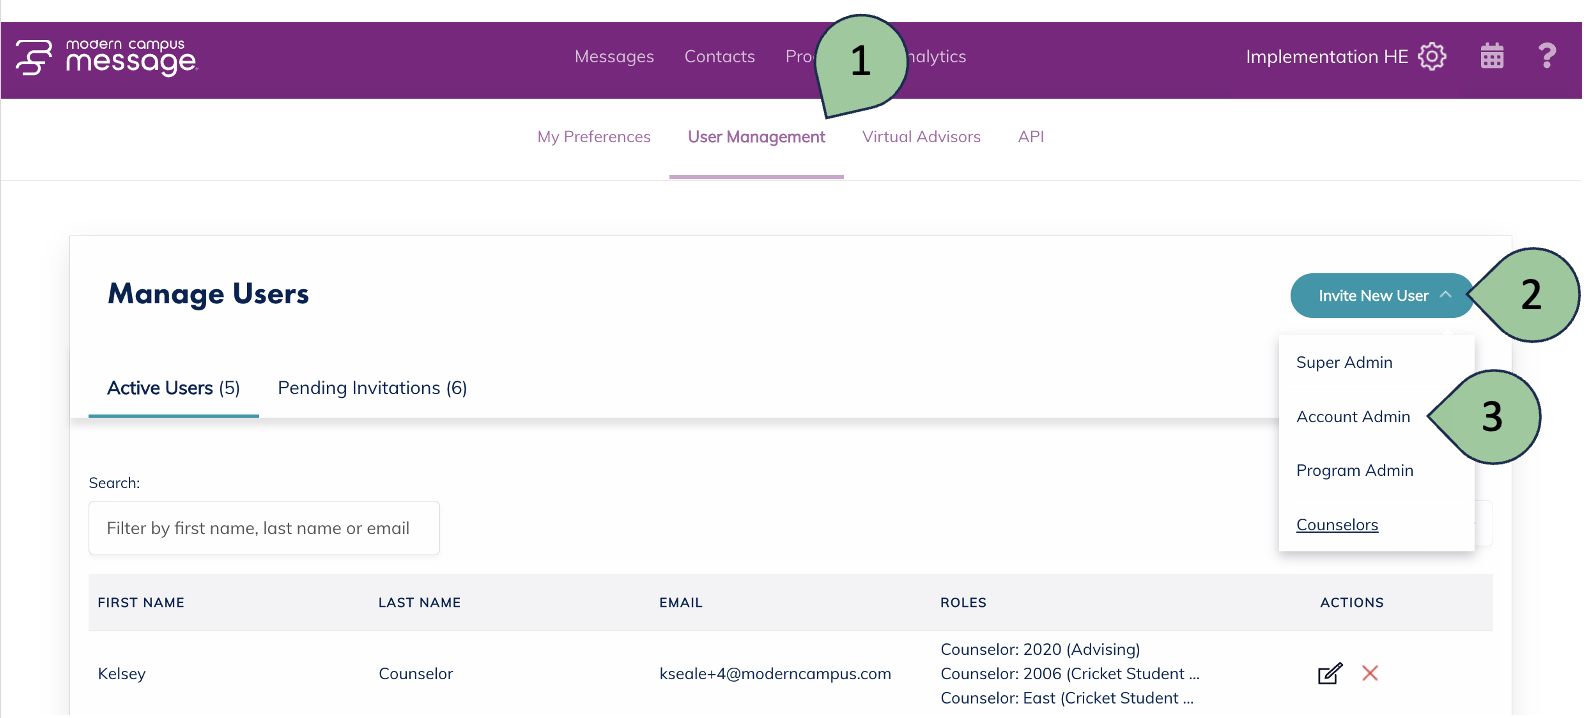Screen dimensions: 1590x718
Task: Open the My Preferences tab
Action: (594, 137)
